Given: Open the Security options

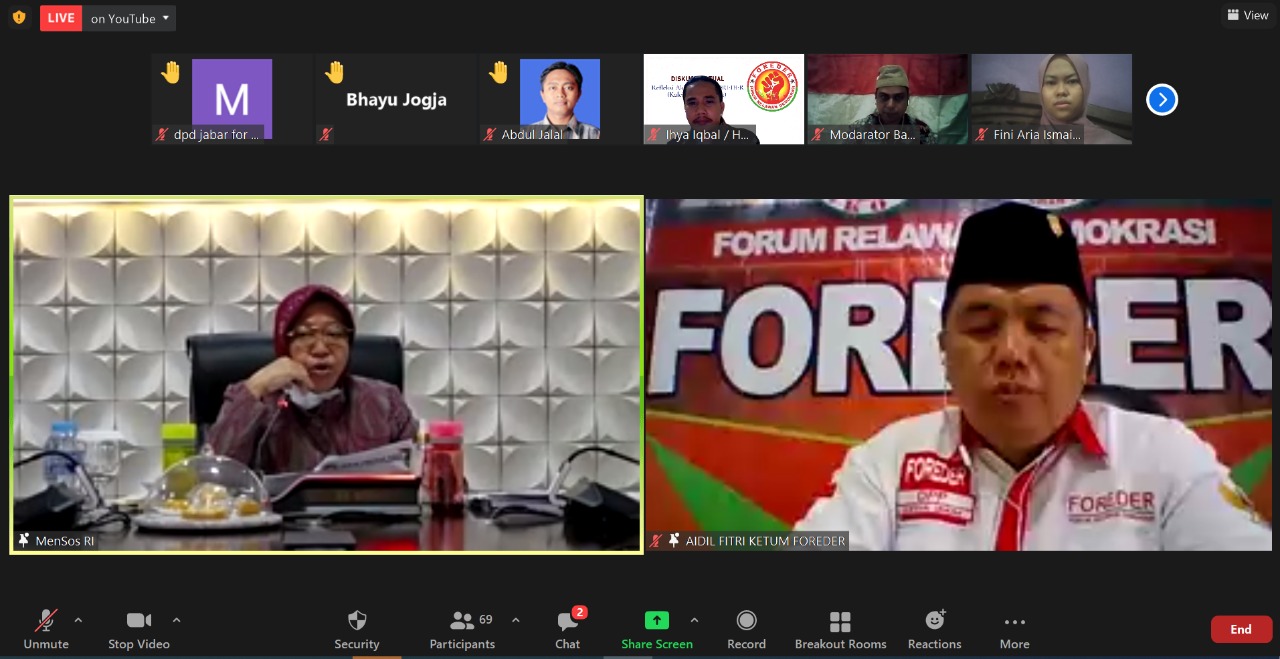Looking at the screenshot, I should click(357, 630).
